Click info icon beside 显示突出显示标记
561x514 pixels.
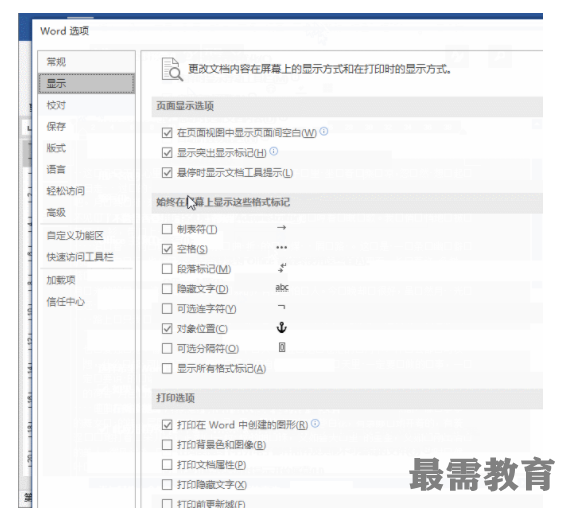coord(274,151)
